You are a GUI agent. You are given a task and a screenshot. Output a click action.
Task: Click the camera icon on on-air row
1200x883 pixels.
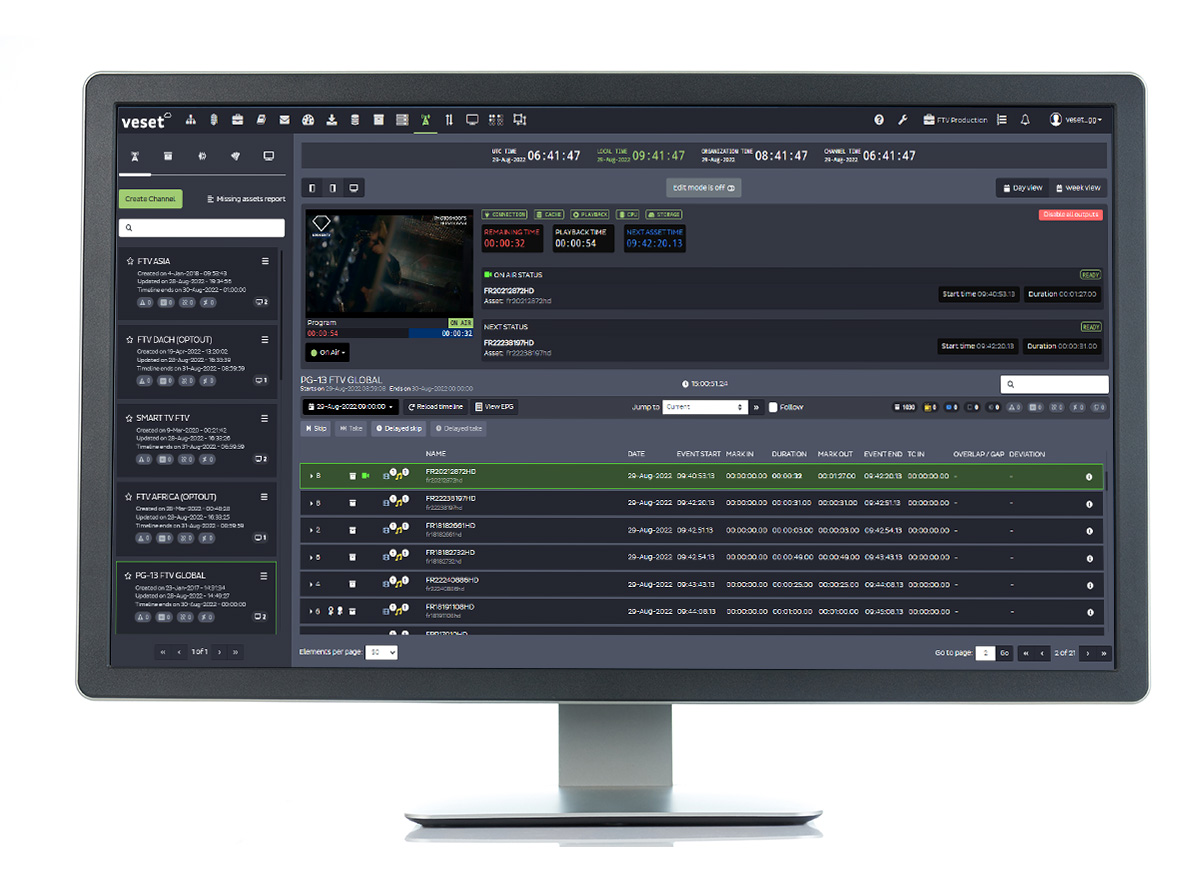(365, 476)
